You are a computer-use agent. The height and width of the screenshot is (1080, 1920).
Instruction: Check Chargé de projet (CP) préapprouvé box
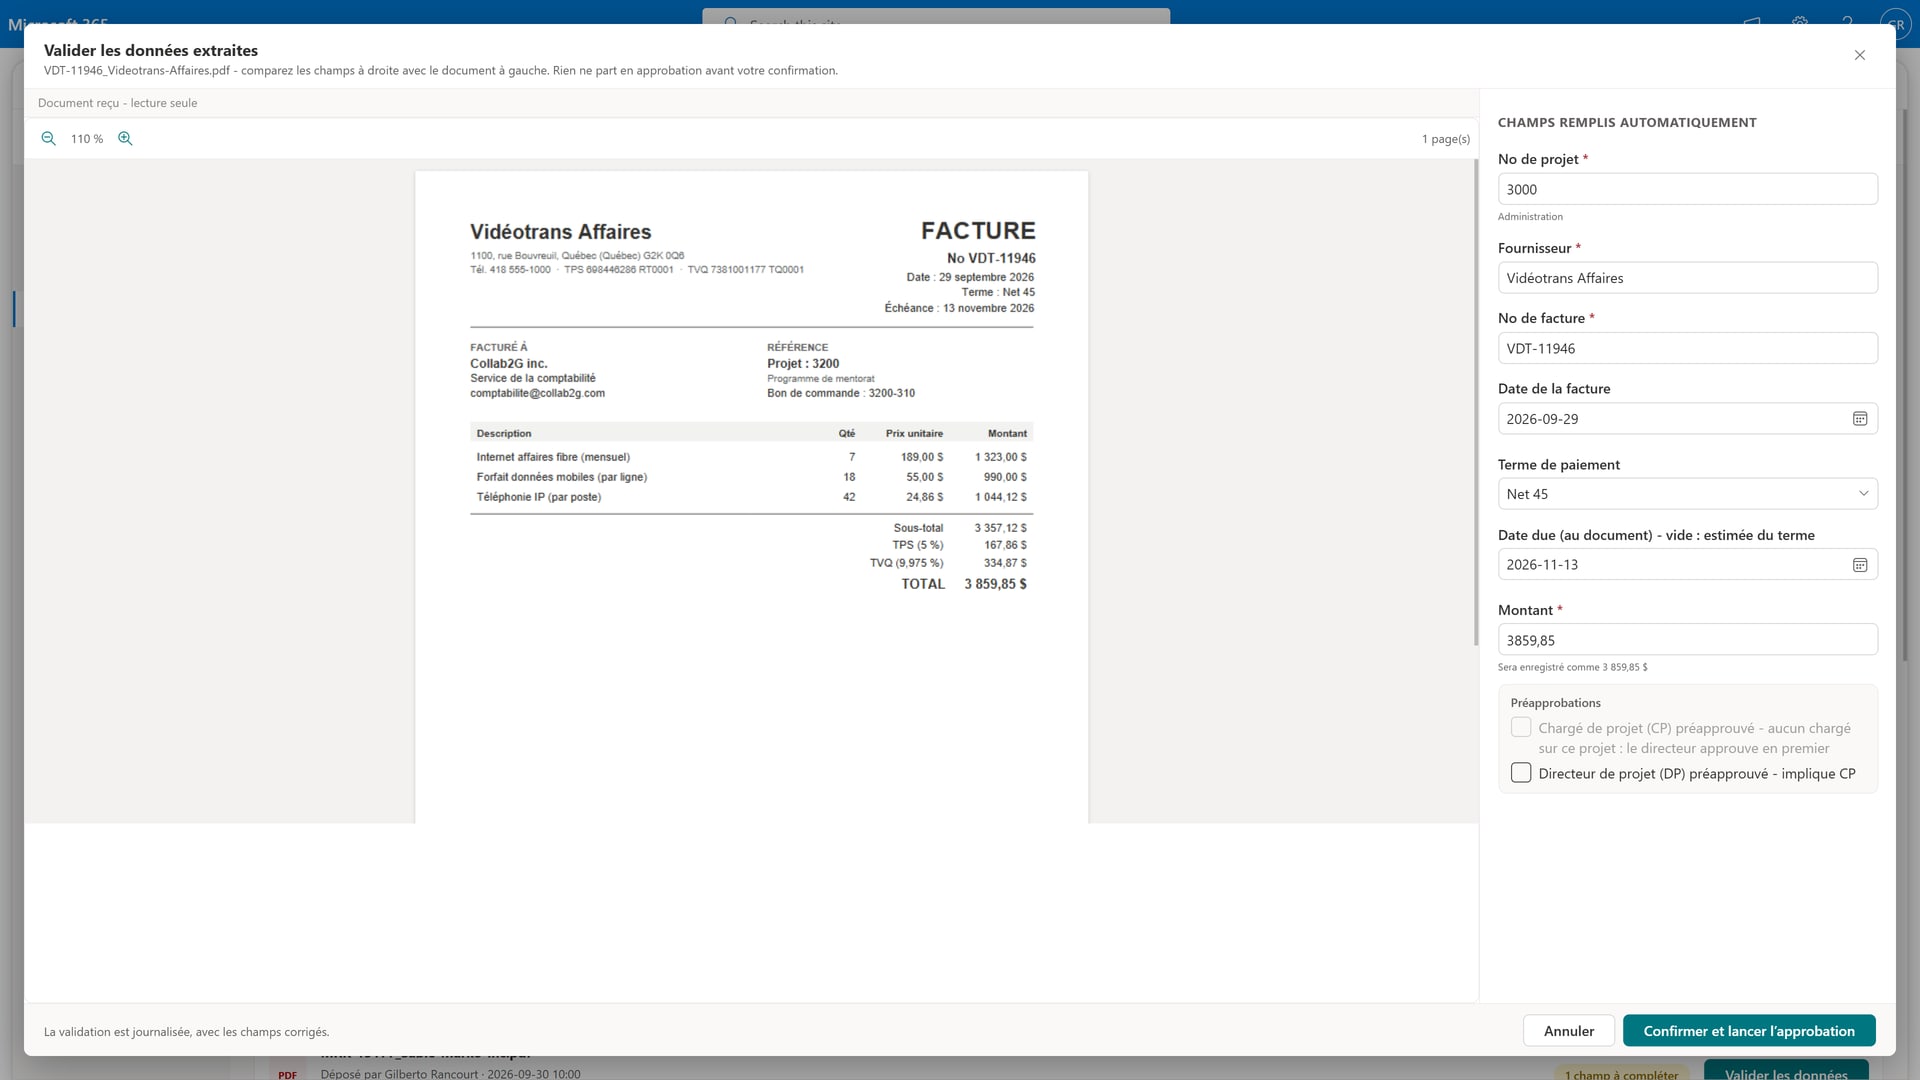tap(1521, 727)
